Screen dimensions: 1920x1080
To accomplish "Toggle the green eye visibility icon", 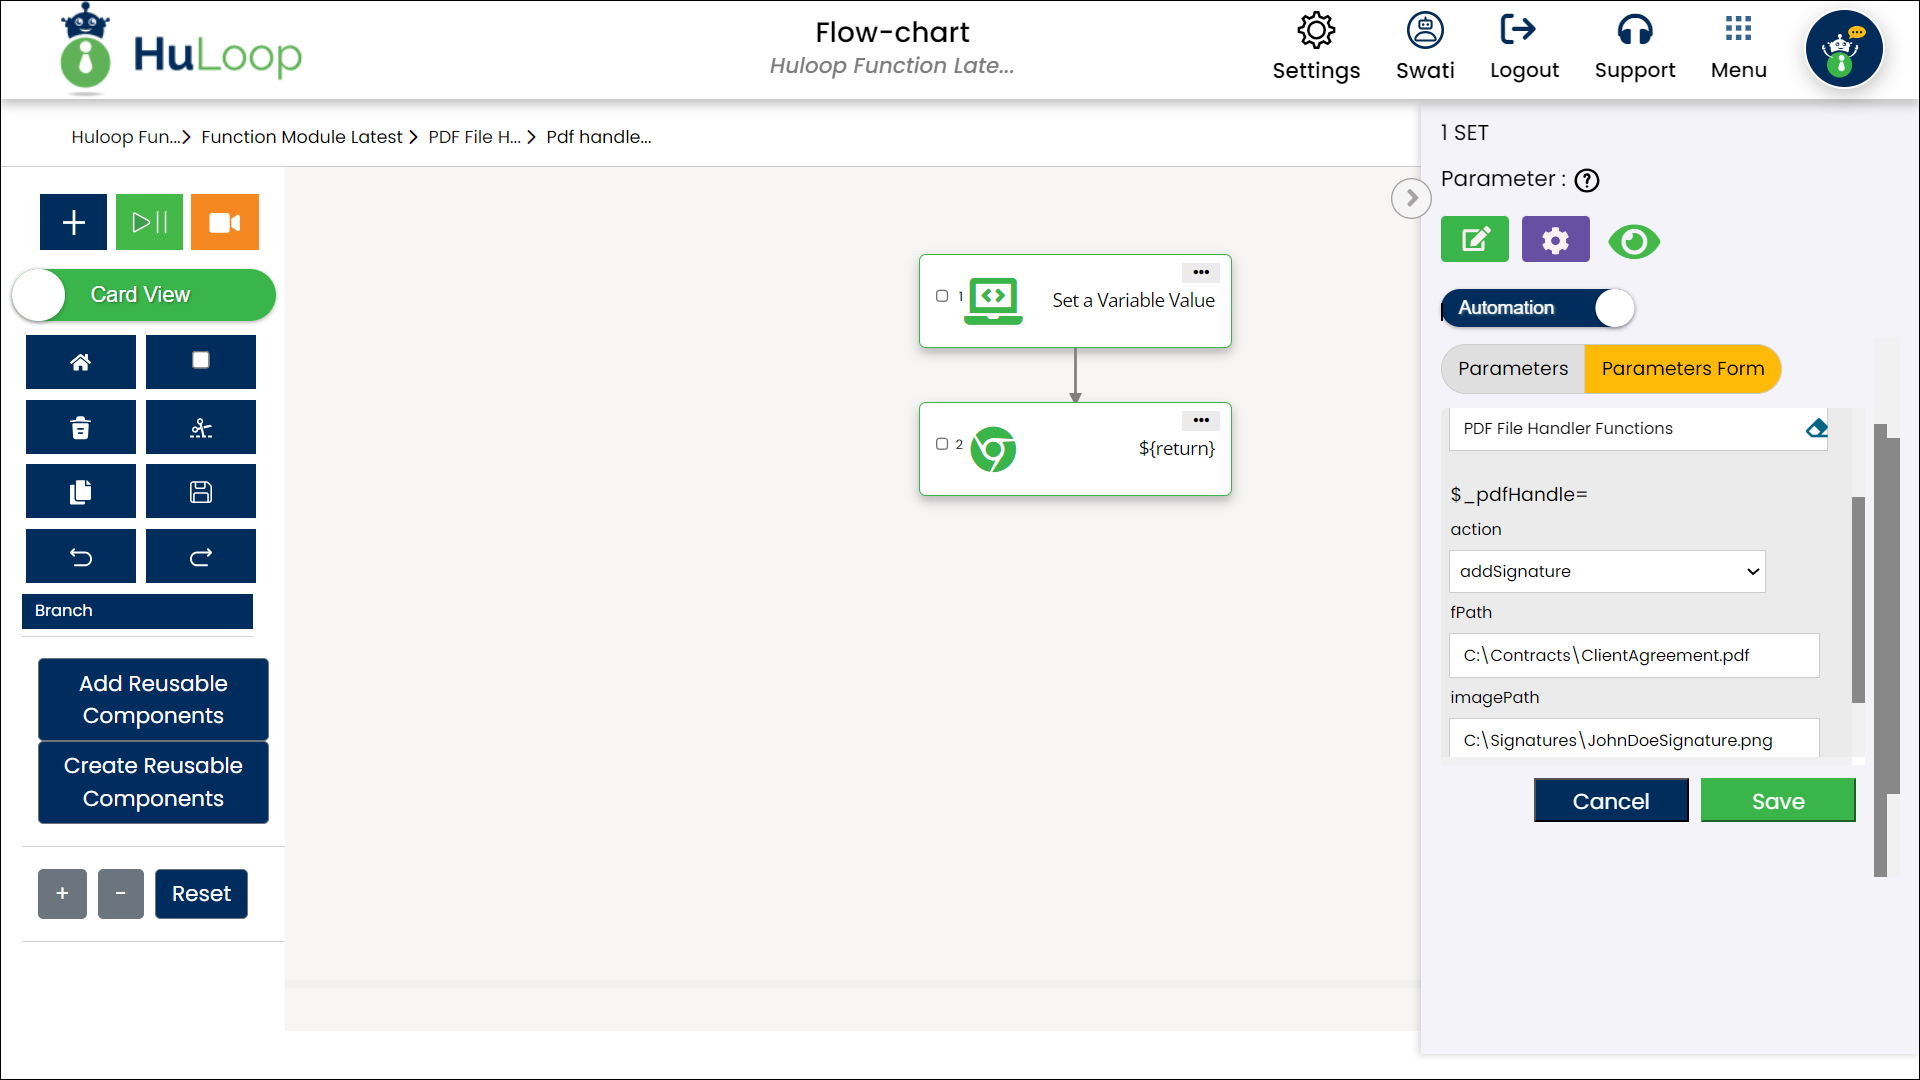I will point(1634,241).
